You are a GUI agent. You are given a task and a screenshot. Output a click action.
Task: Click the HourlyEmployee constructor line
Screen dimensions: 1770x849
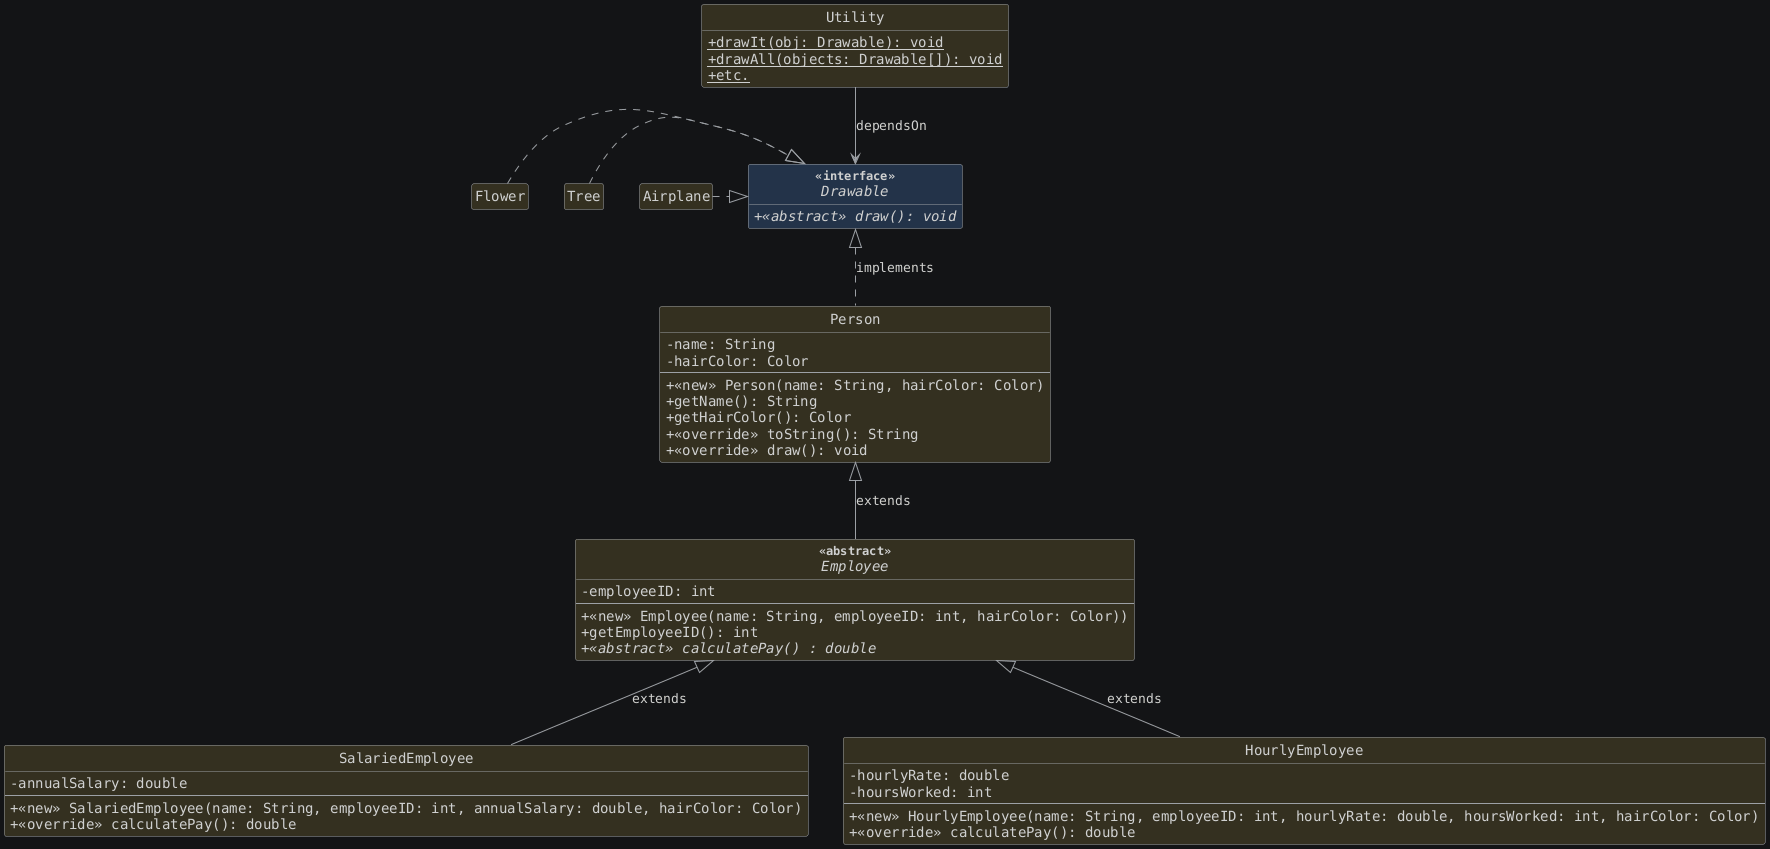[1304, 816]
